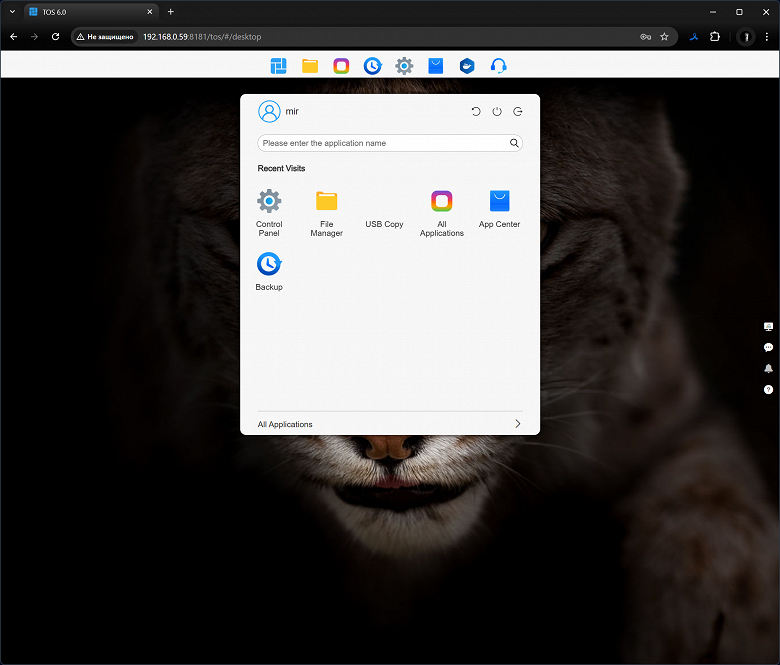Open Backup from Recent Visits
Viewport: 780px width, 665px height.
coord(269,271)
